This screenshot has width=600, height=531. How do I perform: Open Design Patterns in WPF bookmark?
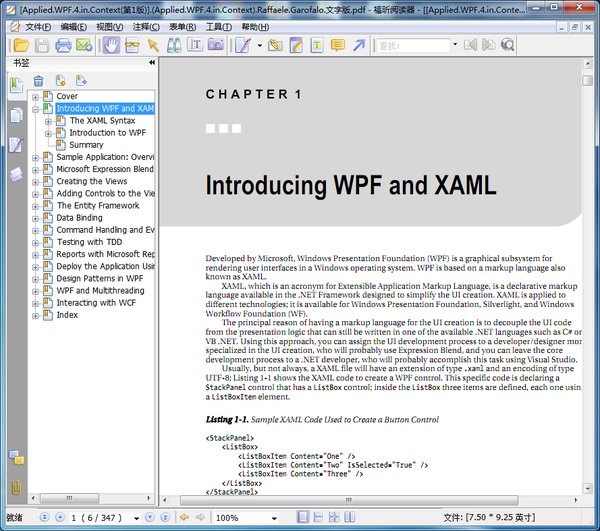click(100, 279)
